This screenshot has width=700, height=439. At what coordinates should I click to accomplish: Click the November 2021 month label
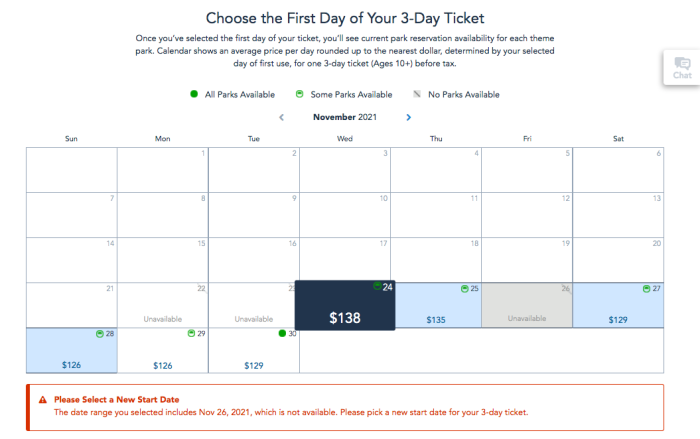[x=343, y=117]
